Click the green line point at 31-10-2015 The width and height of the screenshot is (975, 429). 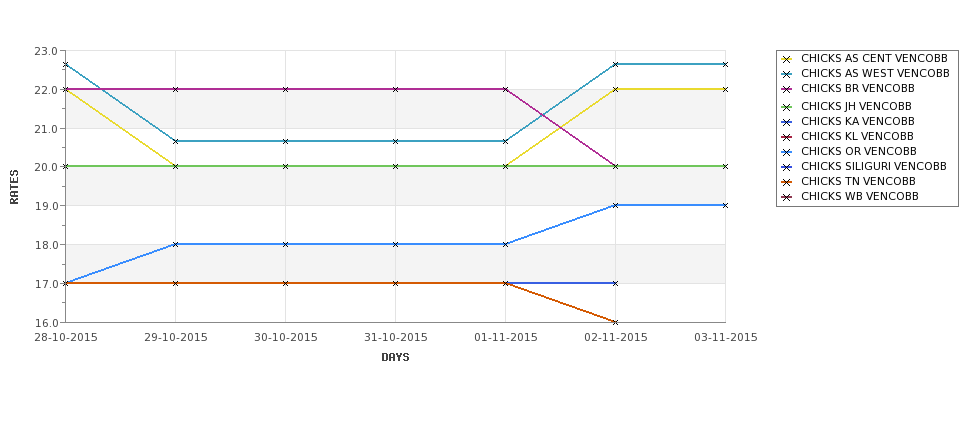coord(395,167)
